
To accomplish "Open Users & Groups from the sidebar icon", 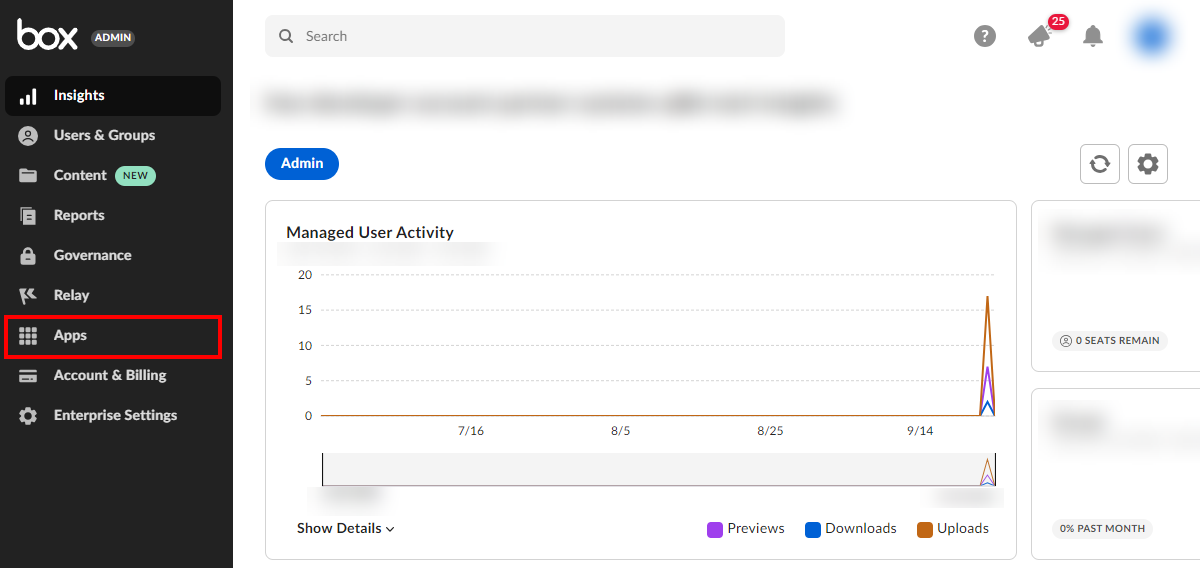I will 28,136.
